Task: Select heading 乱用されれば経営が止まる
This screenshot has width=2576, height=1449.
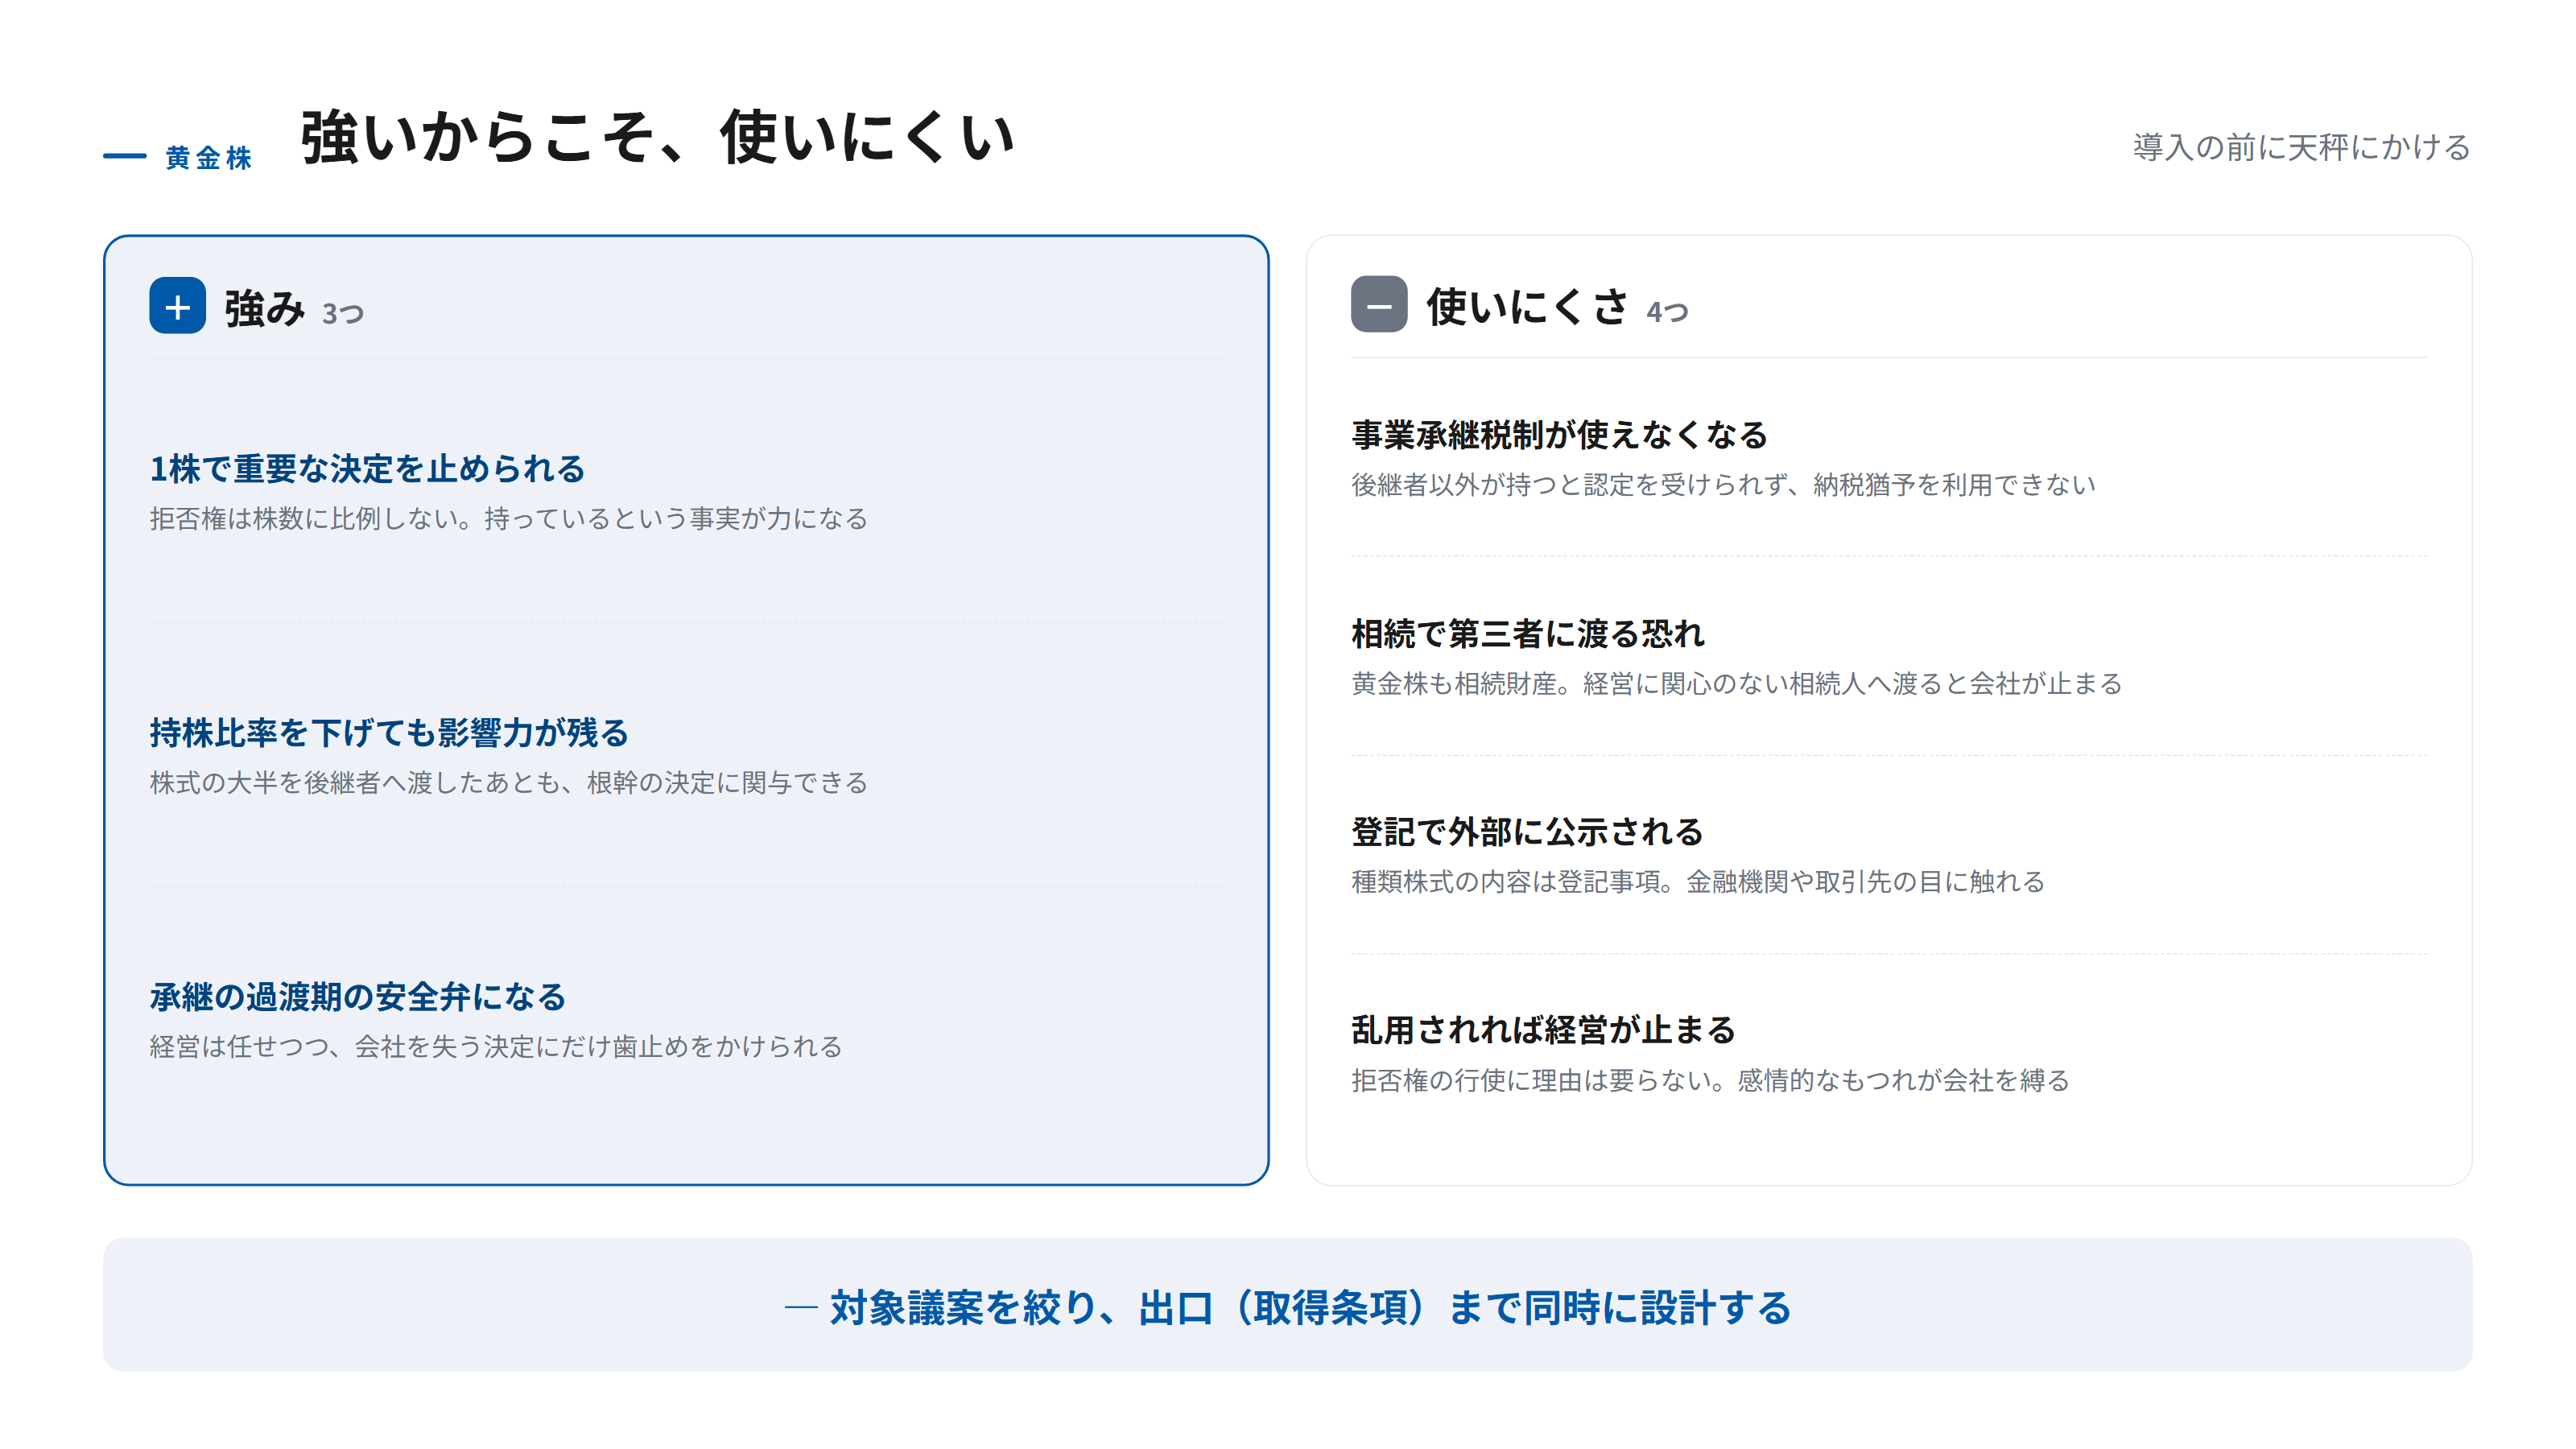Action: [x=1543, y=1030]
